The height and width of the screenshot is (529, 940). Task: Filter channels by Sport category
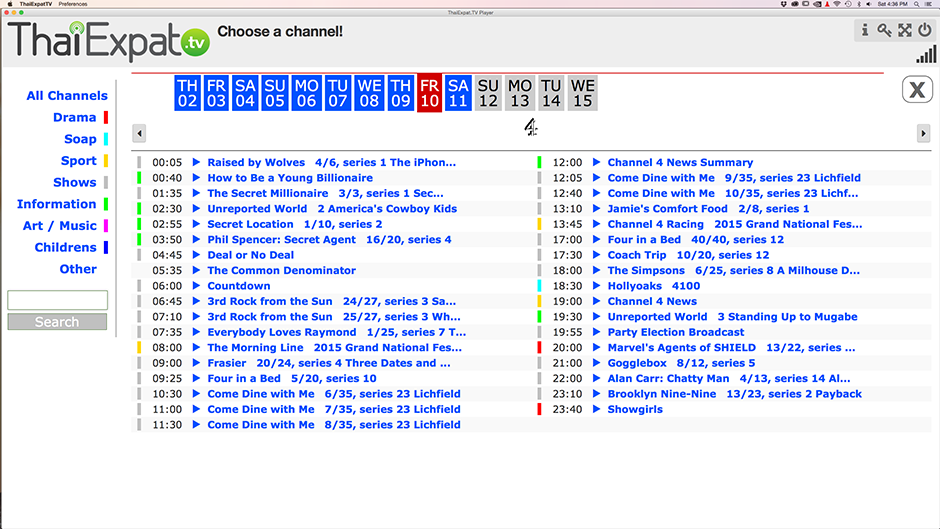pyautogui.click(x=79, y=161)
